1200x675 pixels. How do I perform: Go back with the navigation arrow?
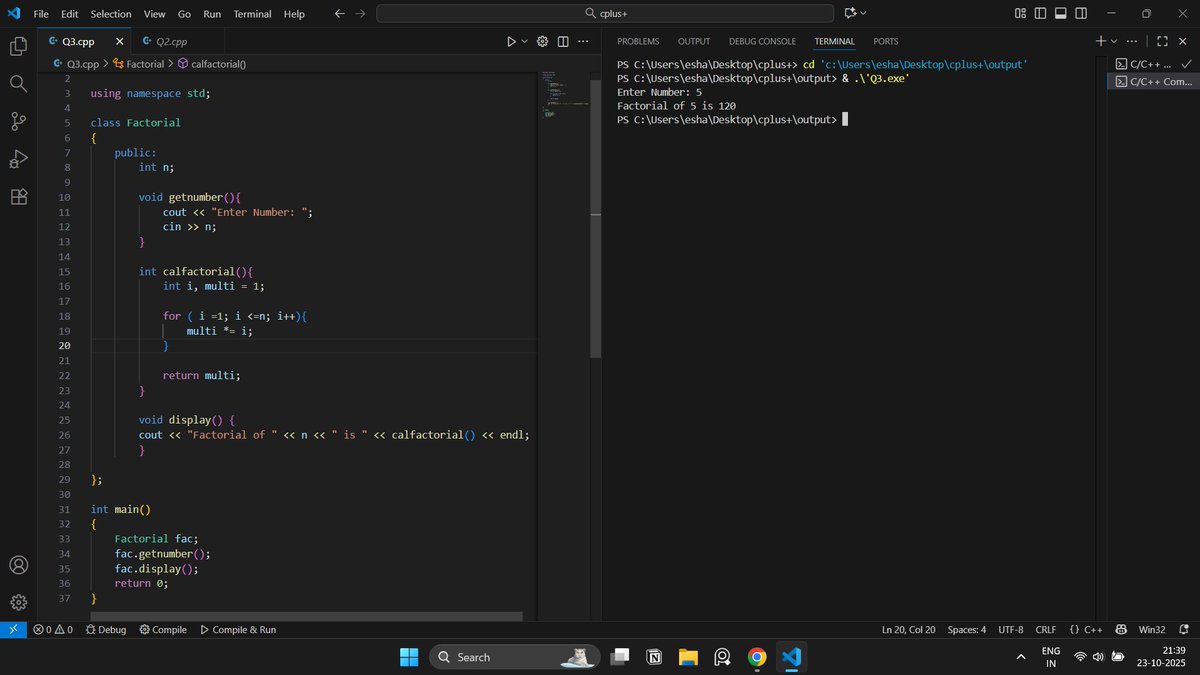[339, 14]
